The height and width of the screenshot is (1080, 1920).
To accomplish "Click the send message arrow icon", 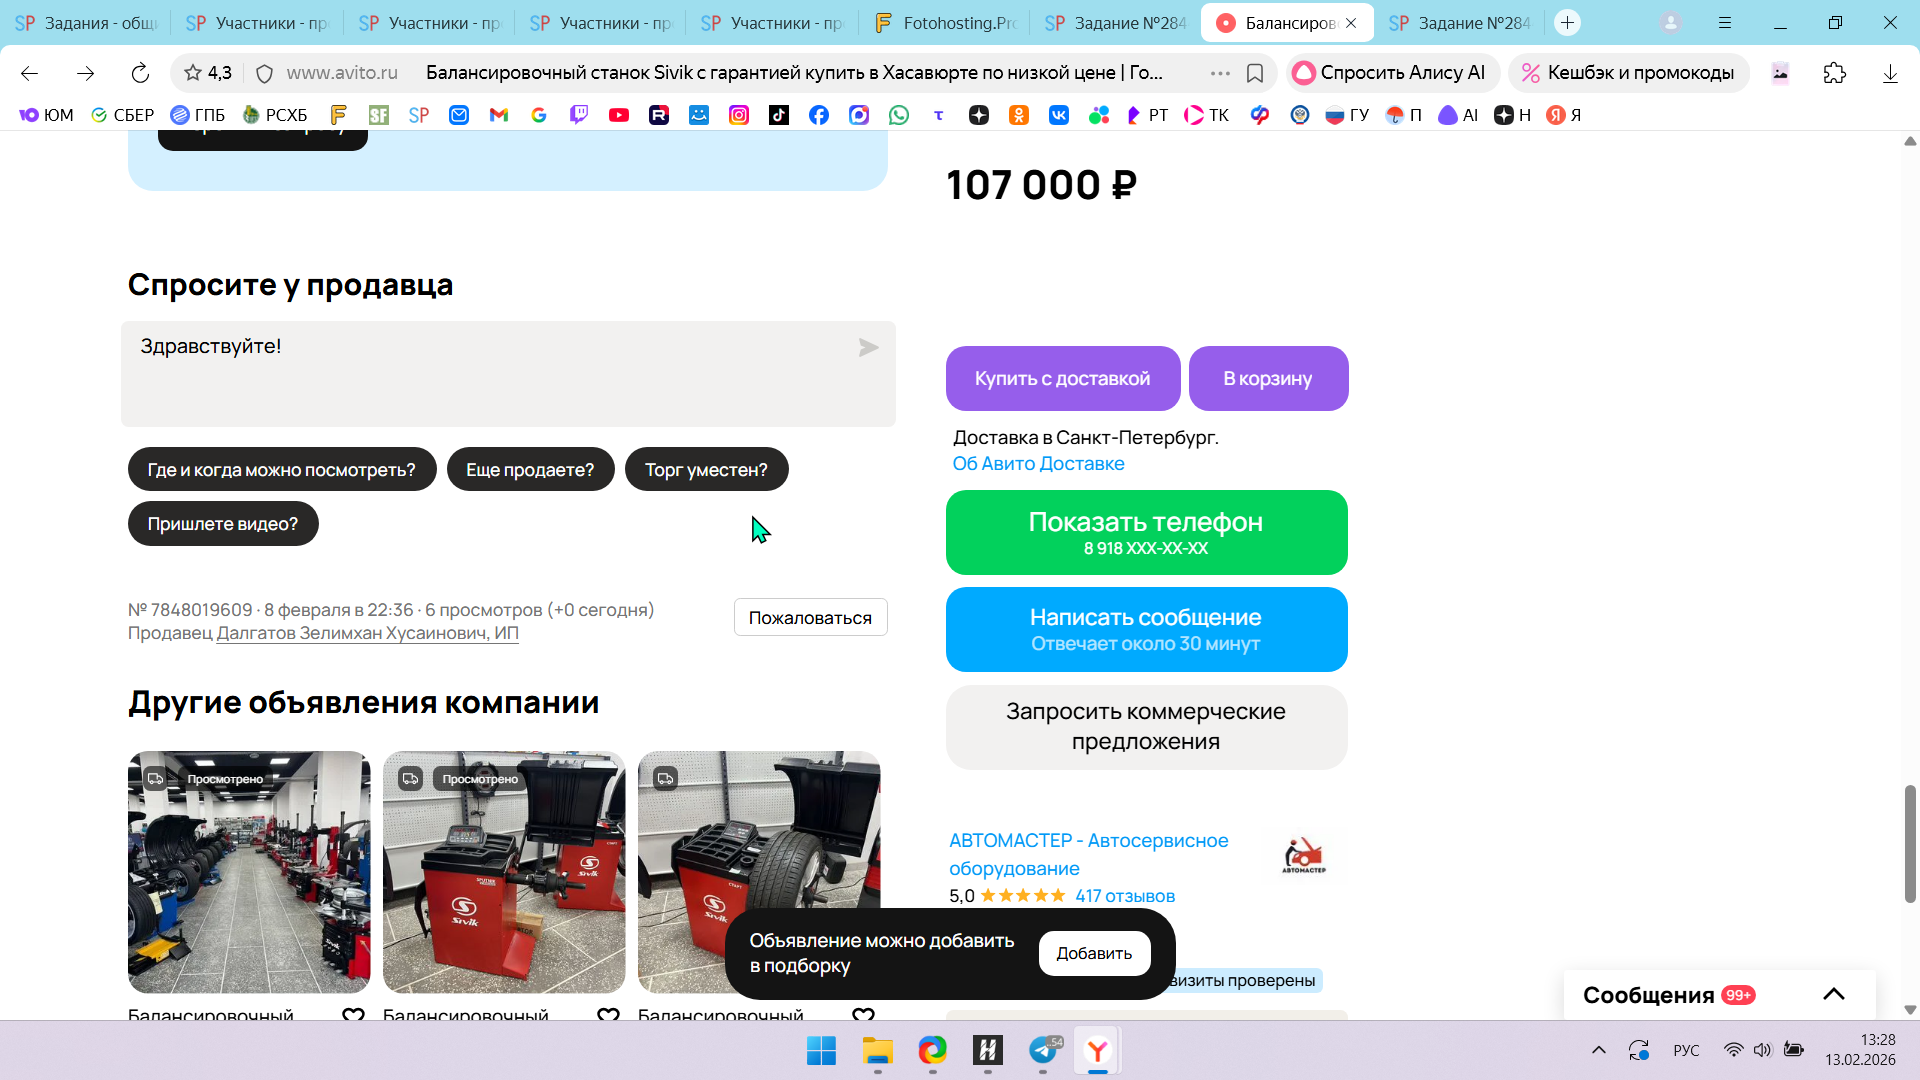I will pos(868,347).
